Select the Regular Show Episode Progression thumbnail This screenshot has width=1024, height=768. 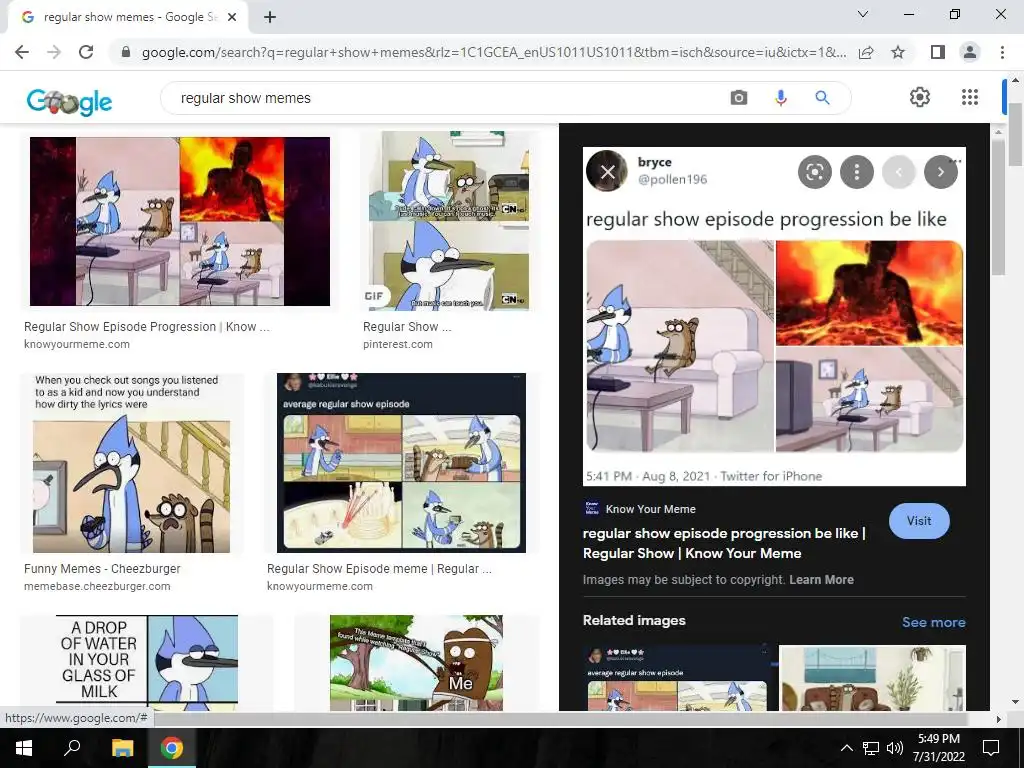180,221
